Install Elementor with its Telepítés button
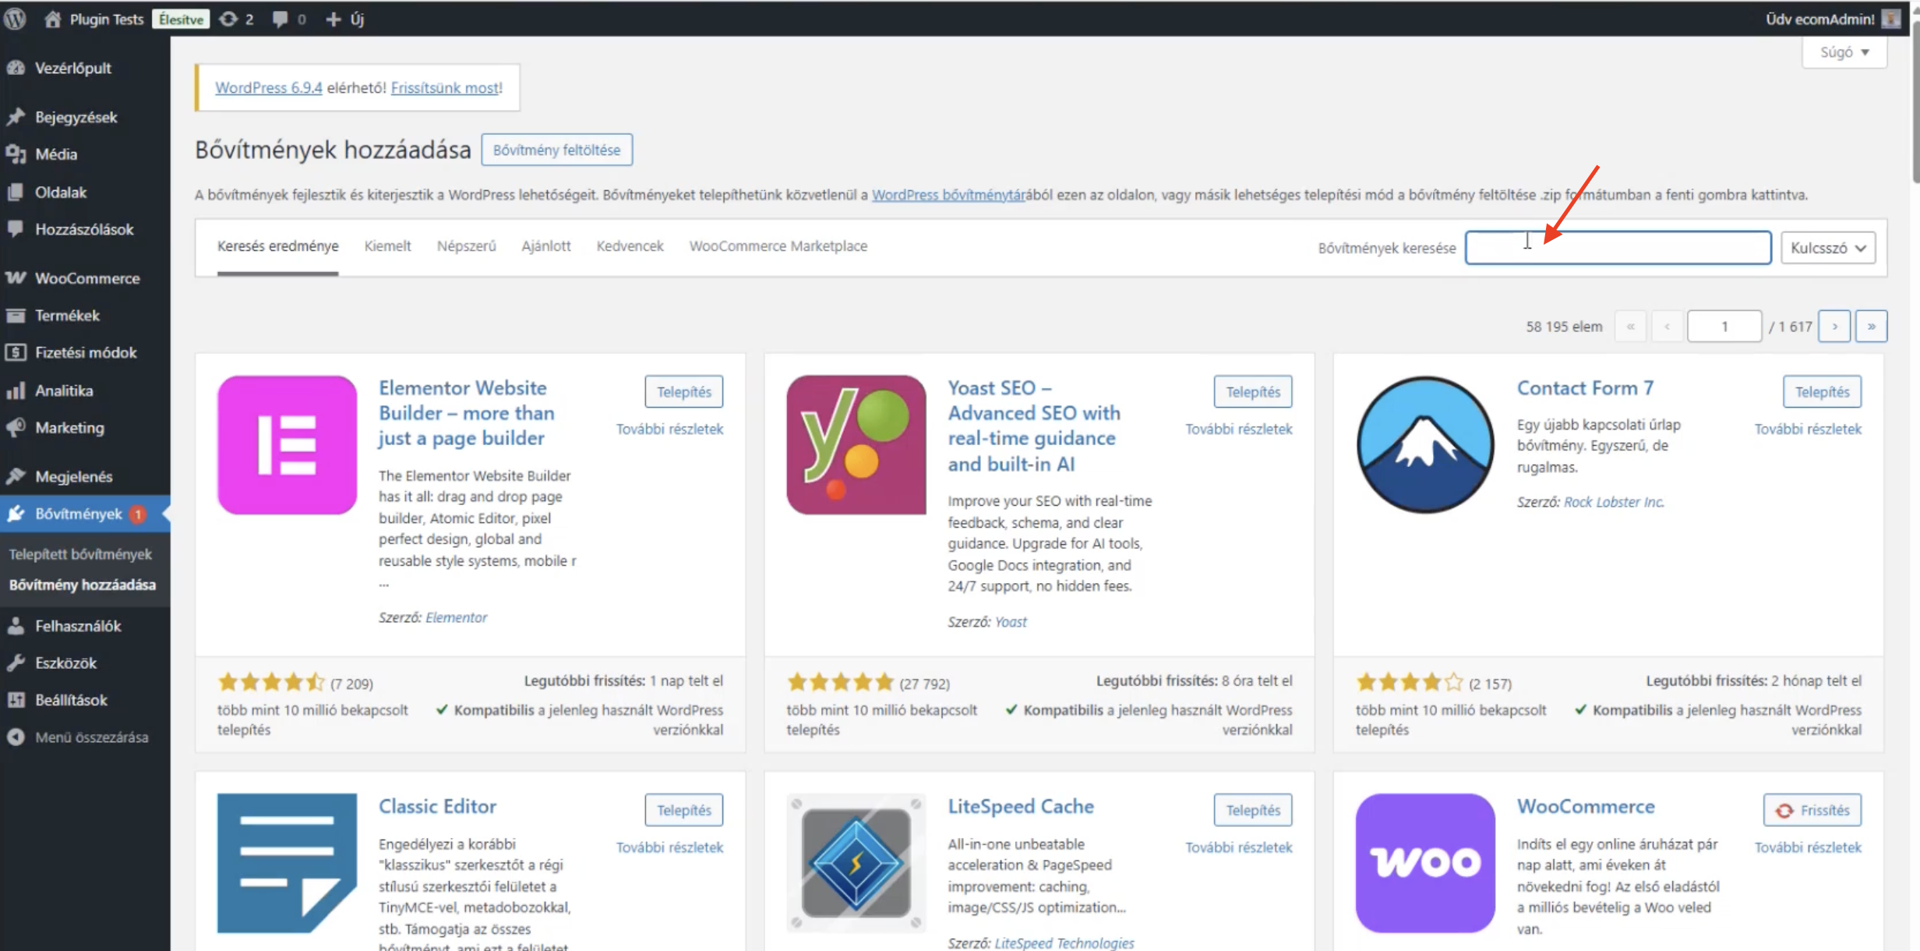The image size is (1920, 951). [684, 392]
